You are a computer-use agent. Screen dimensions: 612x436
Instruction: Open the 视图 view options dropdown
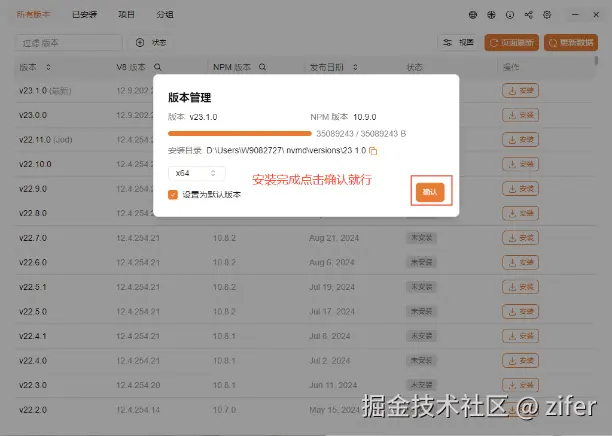tap(459, 43)
